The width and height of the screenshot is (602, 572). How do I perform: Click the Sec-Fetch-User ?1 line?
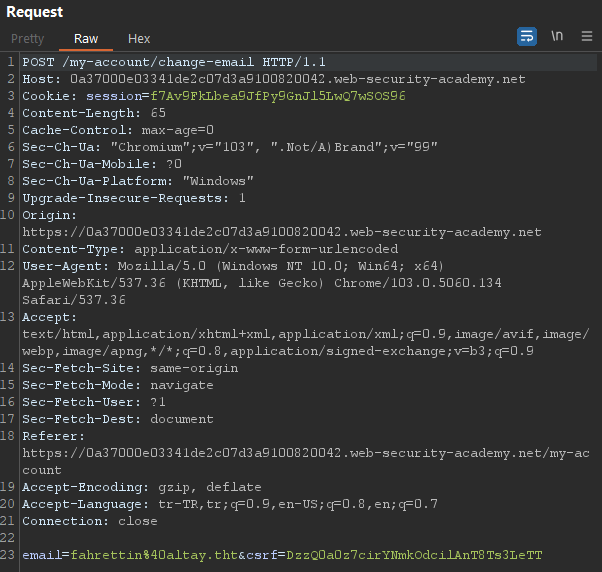(94, 402)
